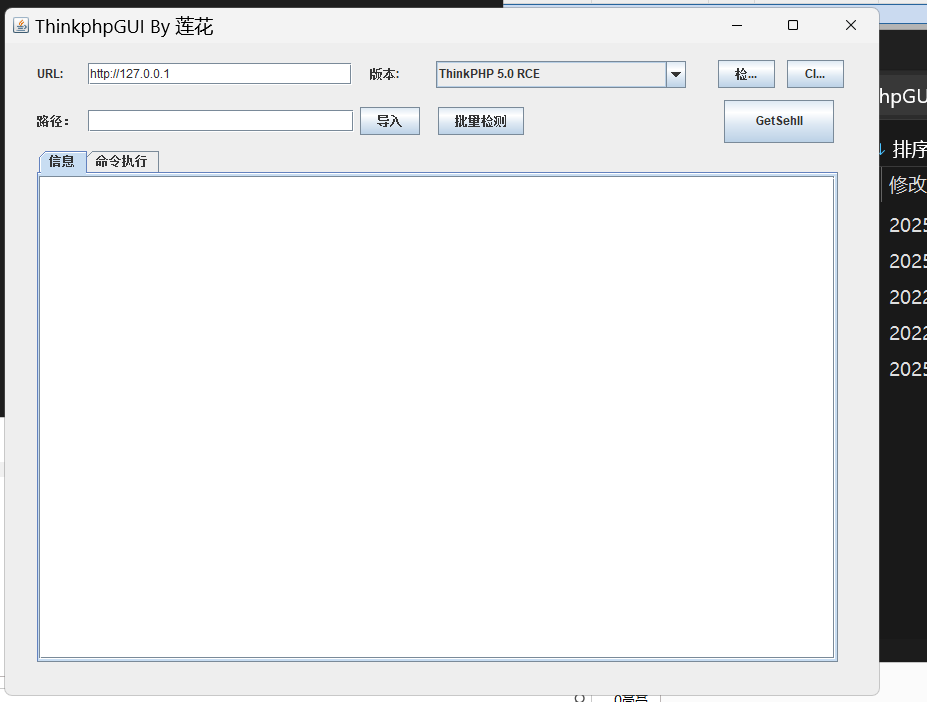Minimize the ThinkphpGUI window
Image resolution: width=927 pixels, height=702 pixels.
[x=737, y=25]
